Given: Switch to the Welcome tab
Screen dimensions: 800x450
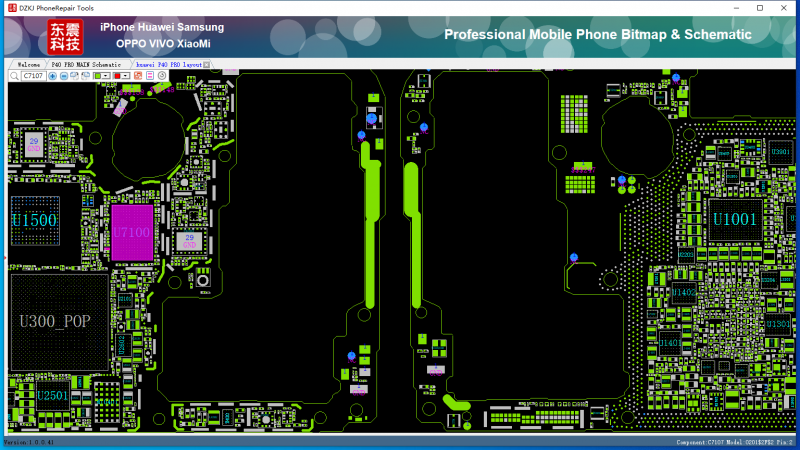Looking at the screenshot, I should 29,65.
